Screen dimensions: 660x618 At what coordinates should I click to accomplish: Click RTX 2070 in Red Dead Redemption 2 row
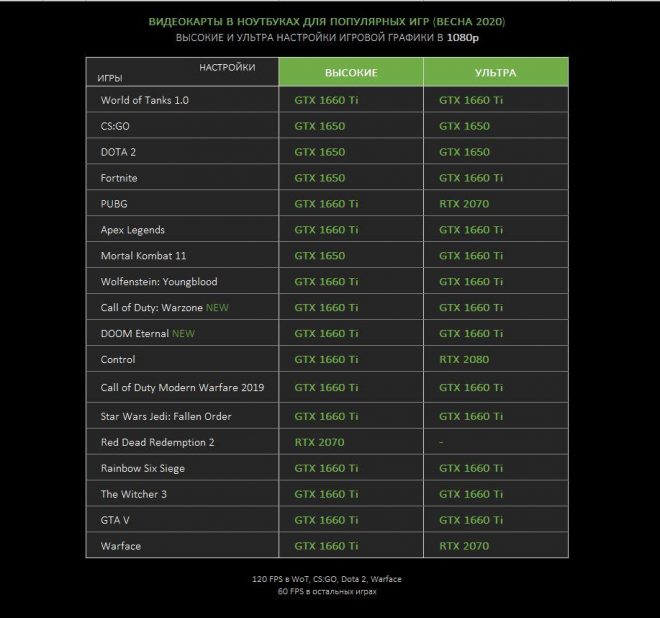319,442
